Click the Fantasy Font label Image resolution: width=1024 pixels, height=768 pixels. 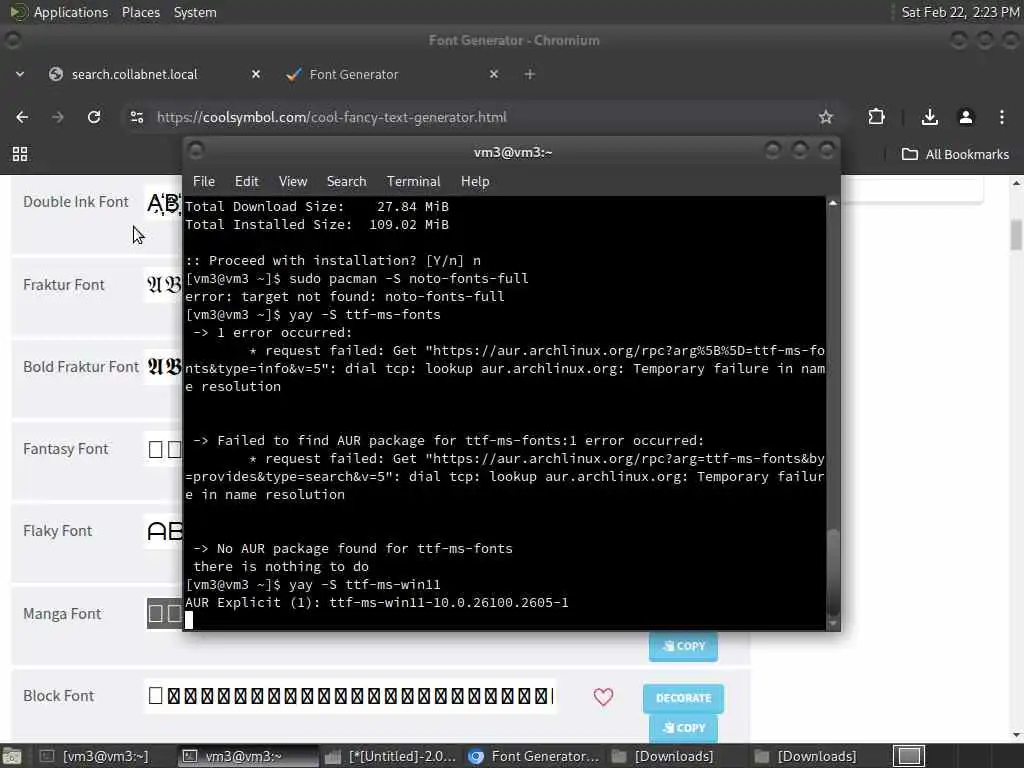click(65, 449)
